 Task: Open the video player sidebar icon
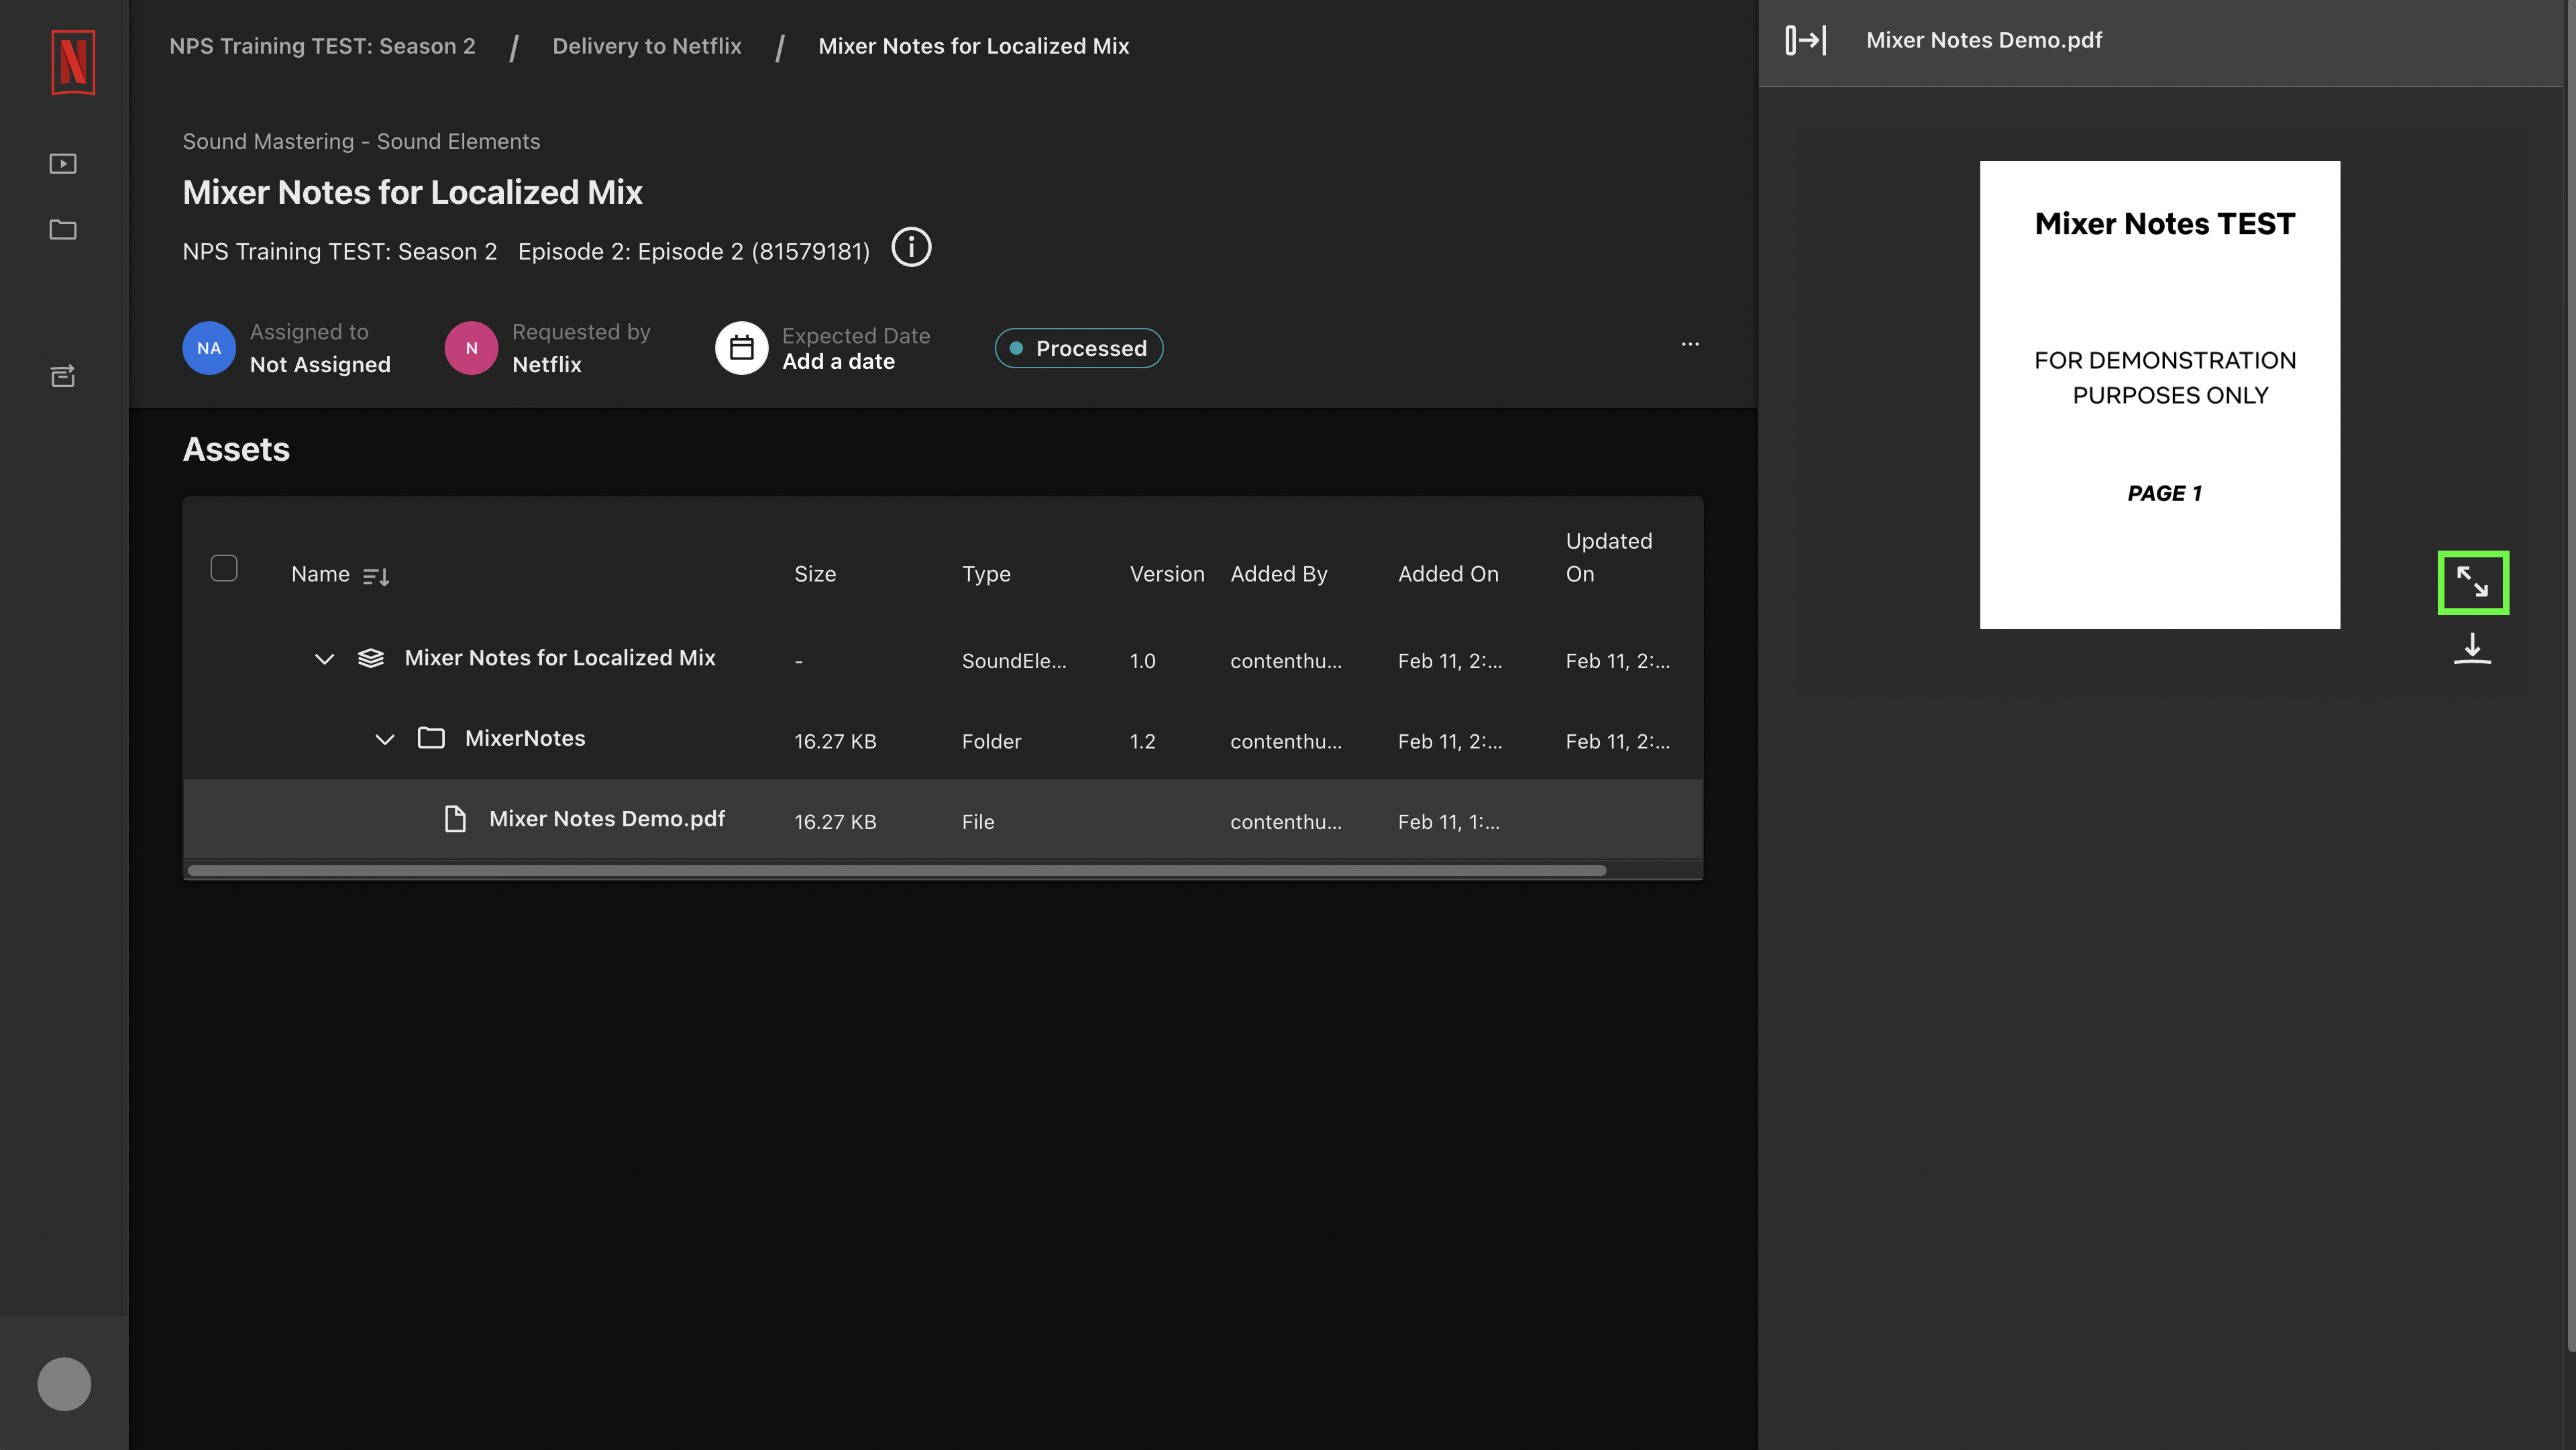(63, 163)
